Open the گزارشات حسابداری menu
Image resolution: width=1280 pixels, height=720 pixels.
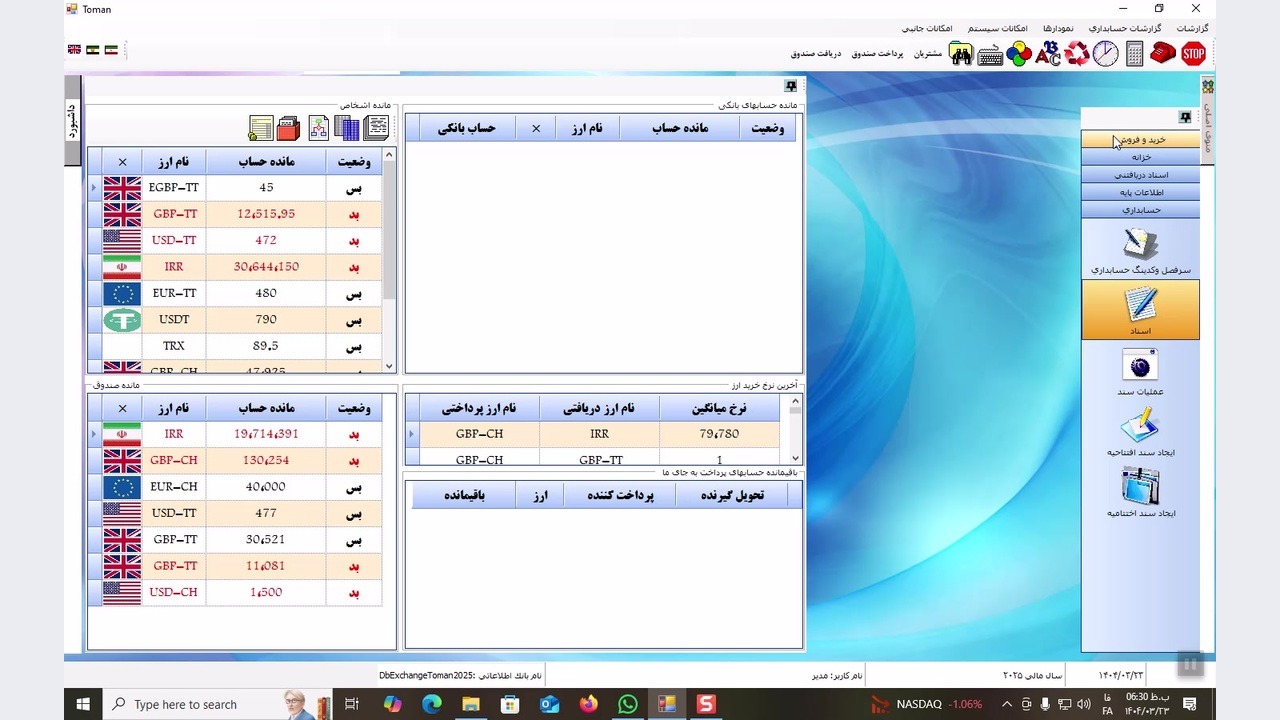tap(1125, 28)
